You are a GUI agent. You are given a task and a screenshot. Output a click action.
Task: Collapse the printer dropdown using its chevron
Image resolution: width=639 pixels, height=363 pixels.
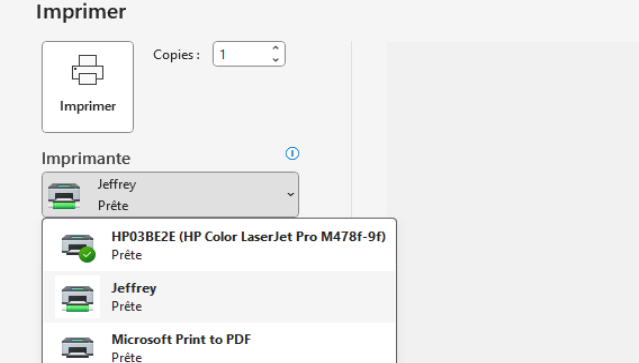tap(290, 194)
